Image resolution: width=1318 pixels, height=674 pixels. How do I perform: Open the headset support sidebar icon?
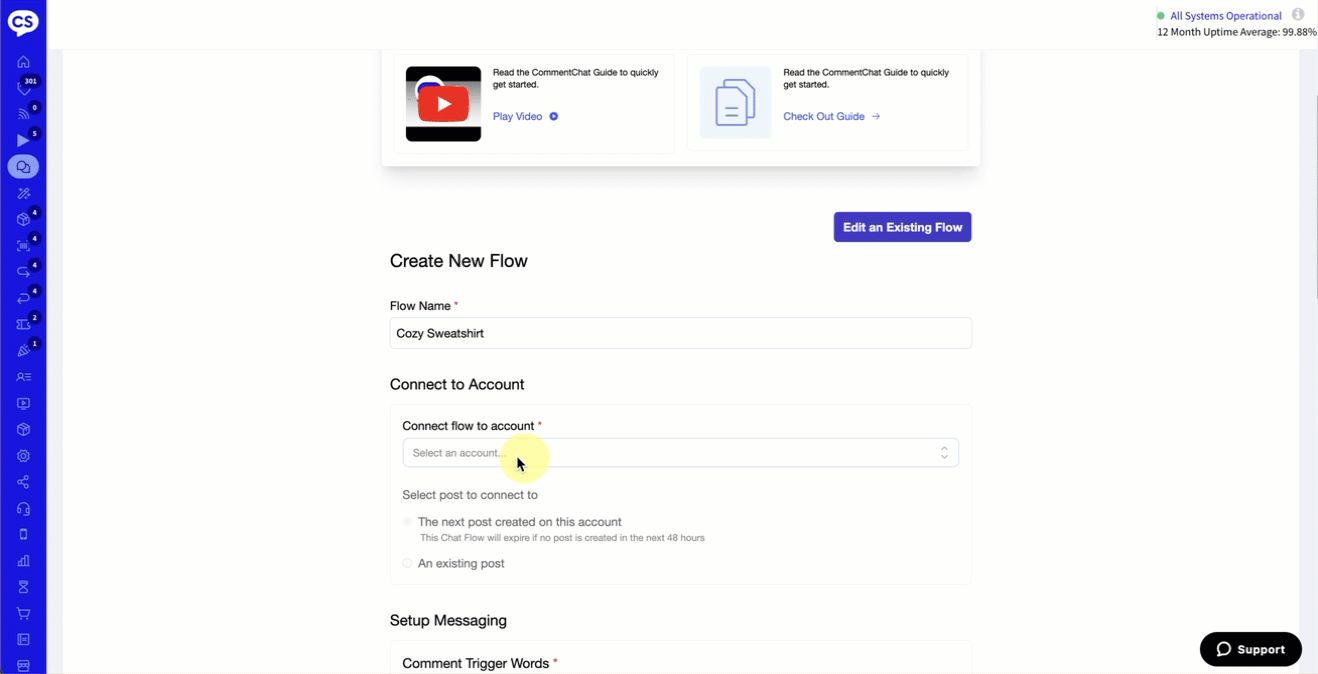pos(23,508)
